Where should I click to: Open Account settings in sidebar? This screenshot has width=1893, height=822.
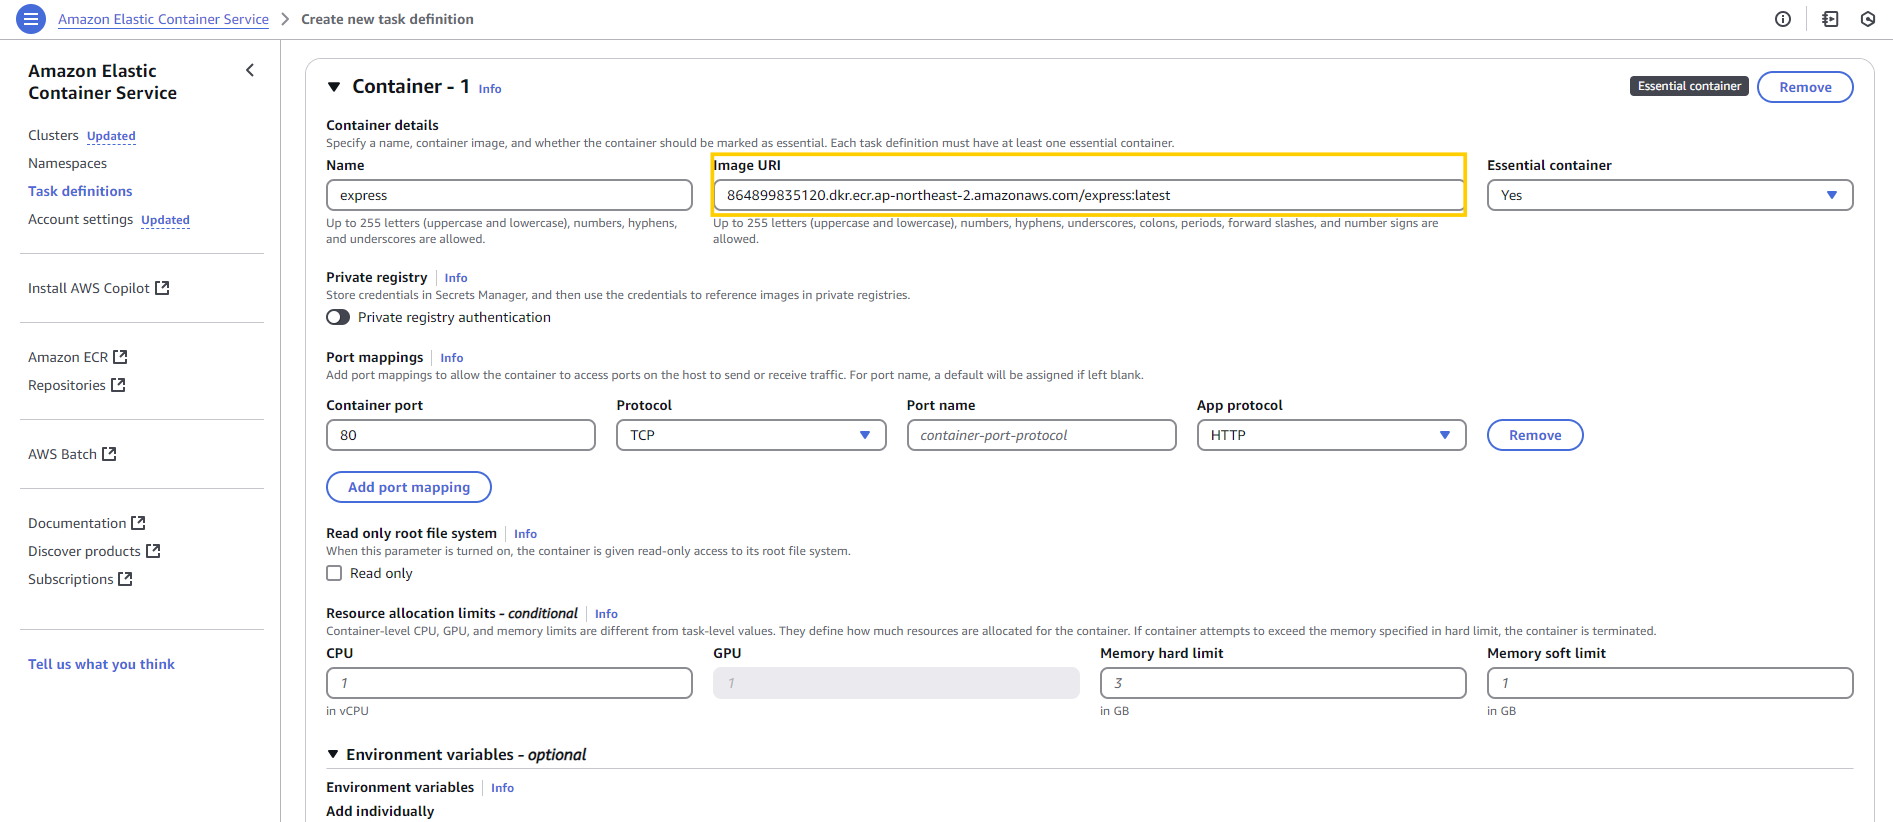pos(80,219)
